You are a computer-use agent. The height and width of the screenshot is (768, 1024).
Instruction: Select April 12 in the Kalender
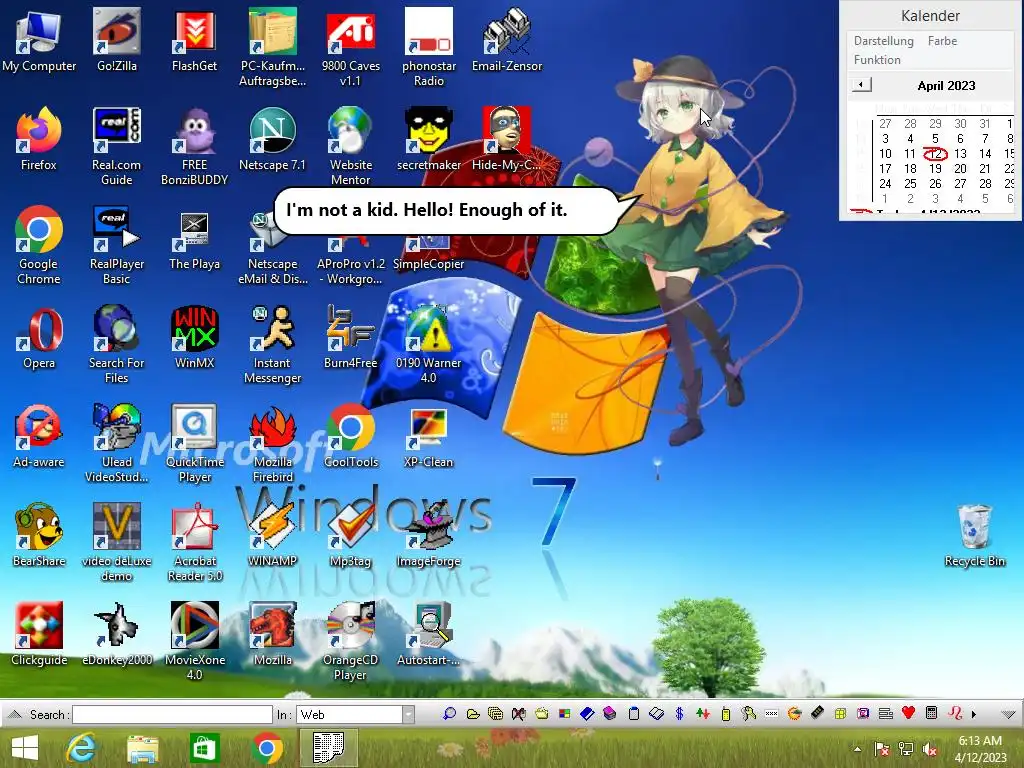[x=935, y=153]
